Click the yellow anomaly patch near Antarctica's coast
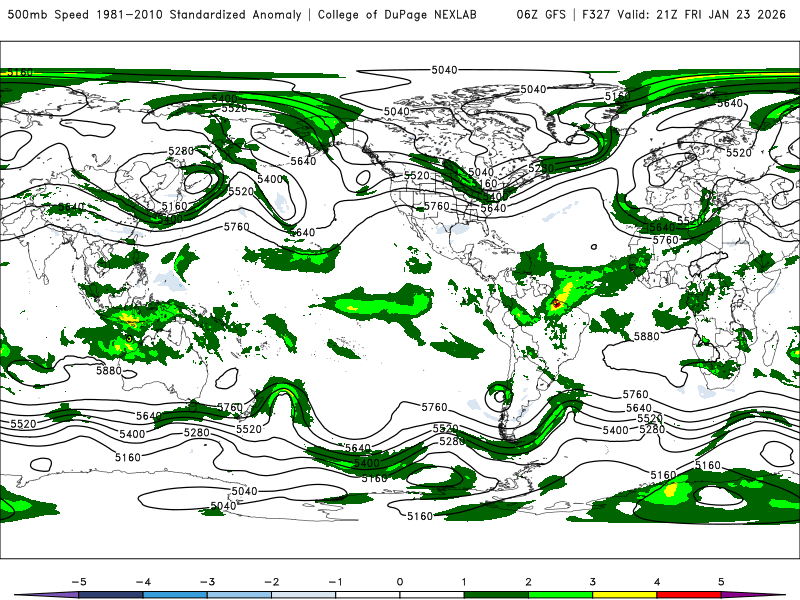The width and height of the screenshot is (800, 600). pyautogui.click(x=670, y=490)
